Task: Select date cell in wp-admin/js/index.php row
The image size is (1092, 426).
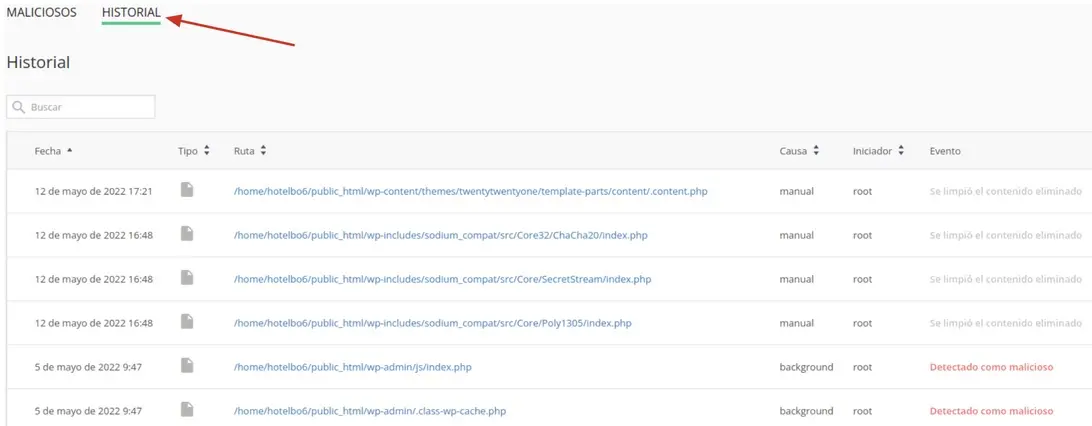Action: (x=88, y=367)
